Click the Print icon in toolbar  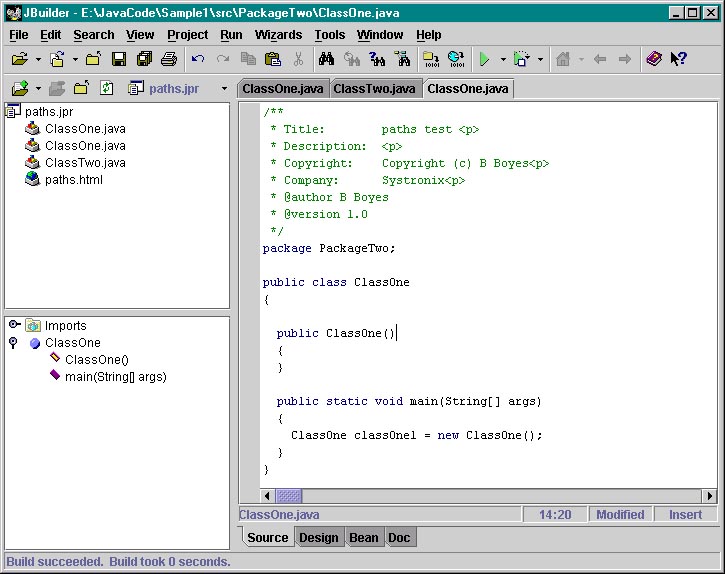[x=169, y=60]
